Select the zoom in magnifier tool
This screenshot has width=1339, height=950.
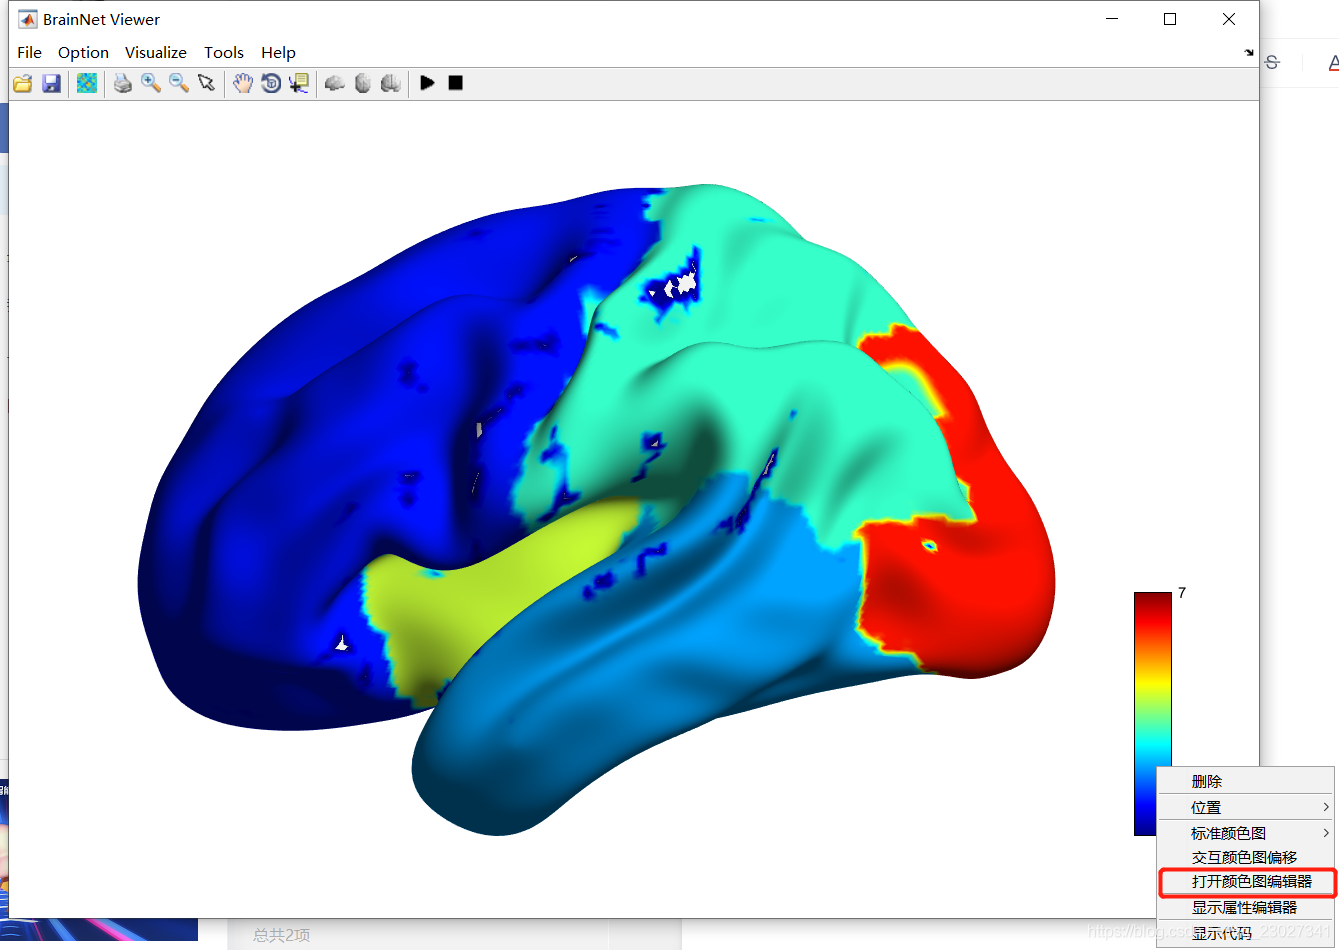[x=151, y=83]
